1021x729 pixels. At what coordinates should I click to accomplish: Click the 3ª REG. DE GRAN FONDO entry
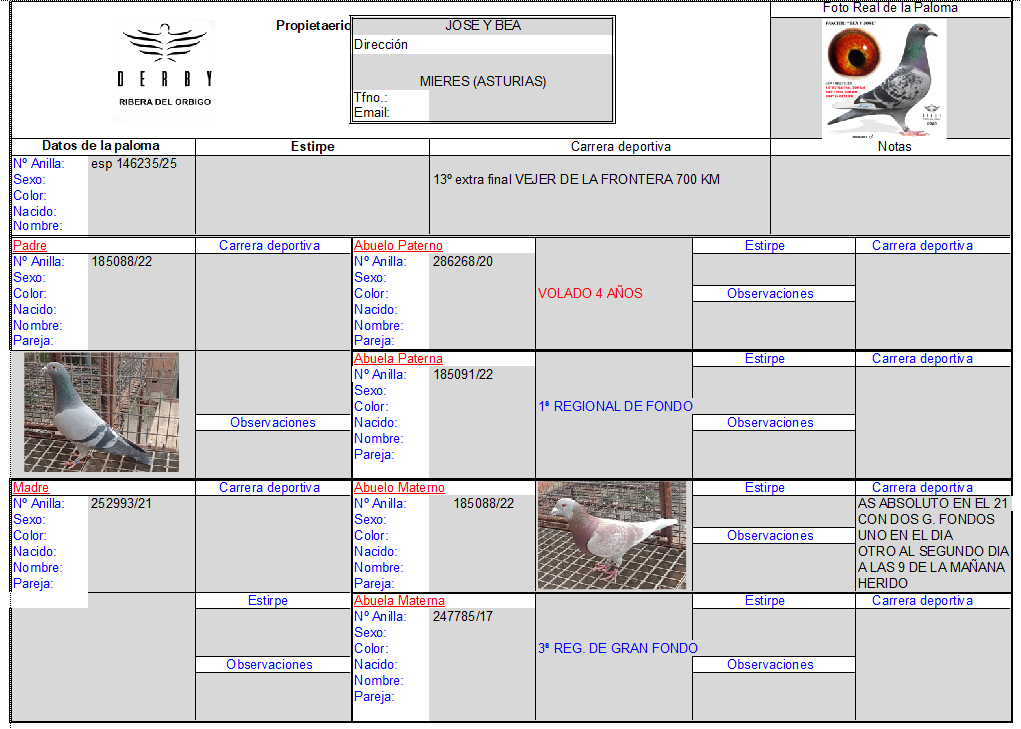(617, 648)
